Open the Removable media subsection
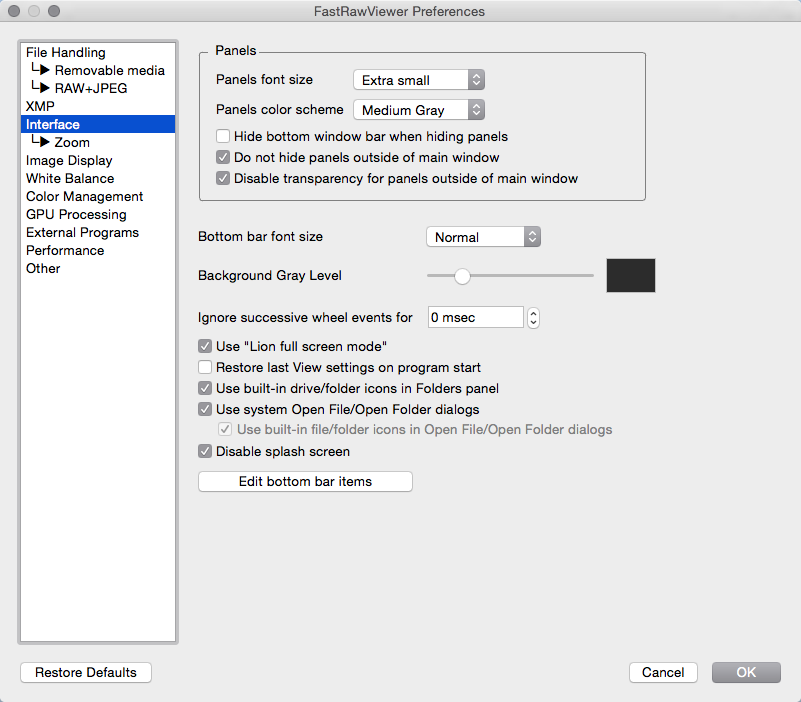The image size is (801, 702). click(98, 70)
